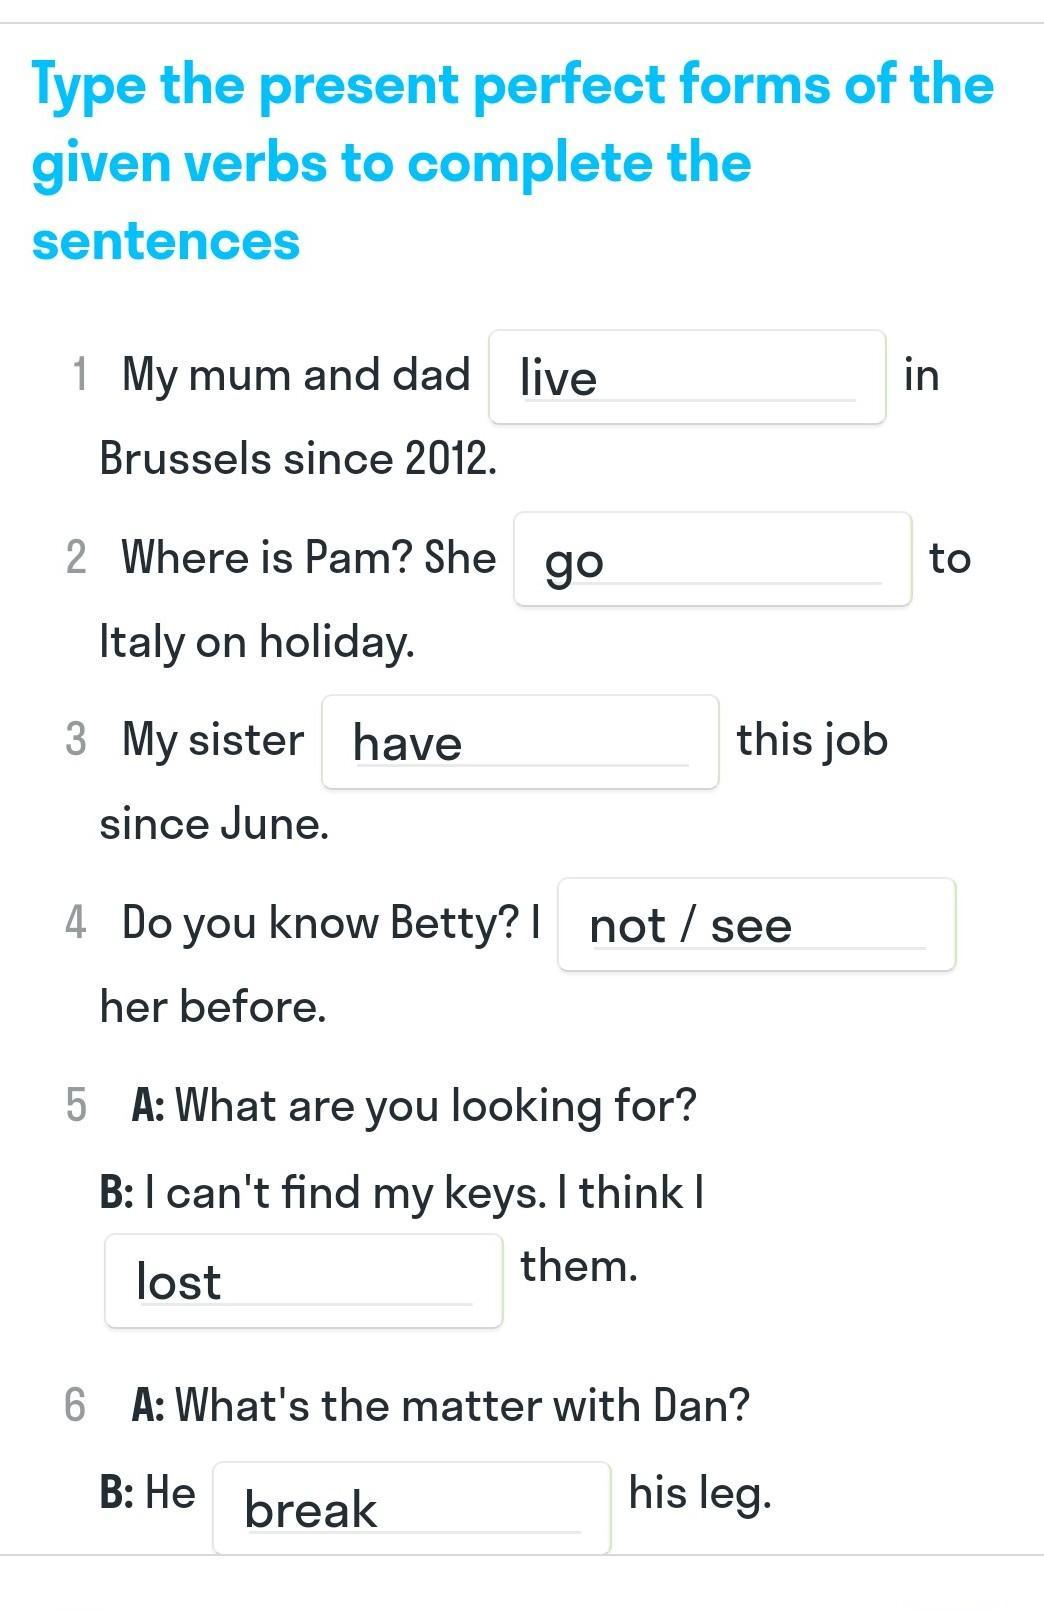Click the phrase 'this job'
The width and height of the screenshot is (1044, 1610).
coord(812,741)
